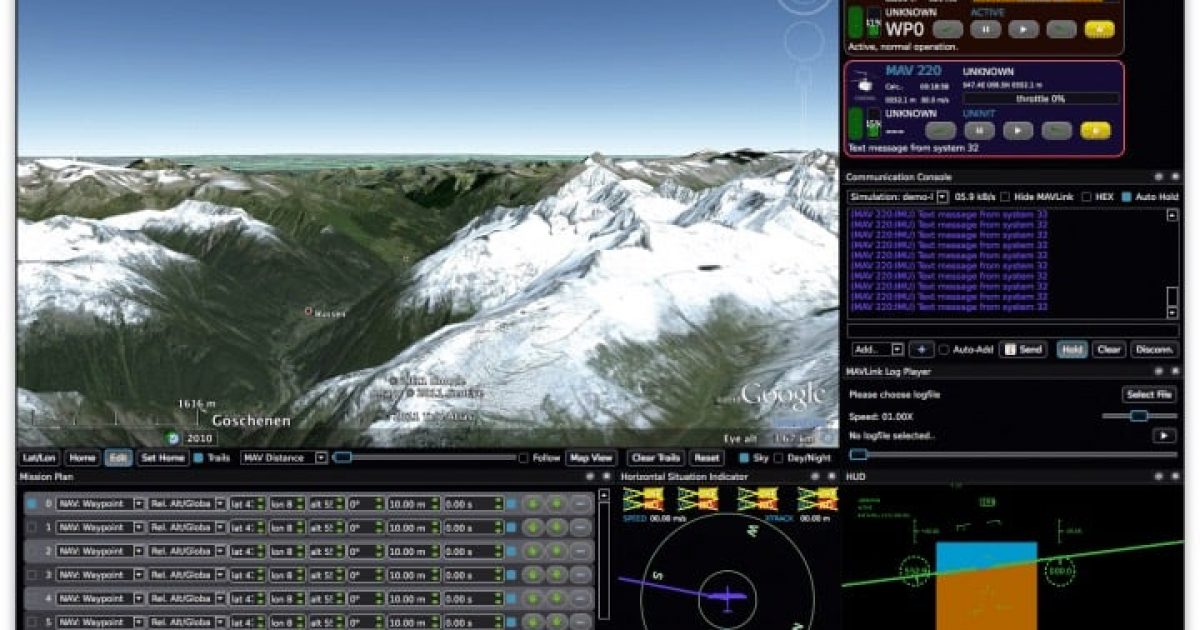Click the 2010 historical imagery icon on map
This screenshot has height=630, width=1200.
tap(173, 438)
